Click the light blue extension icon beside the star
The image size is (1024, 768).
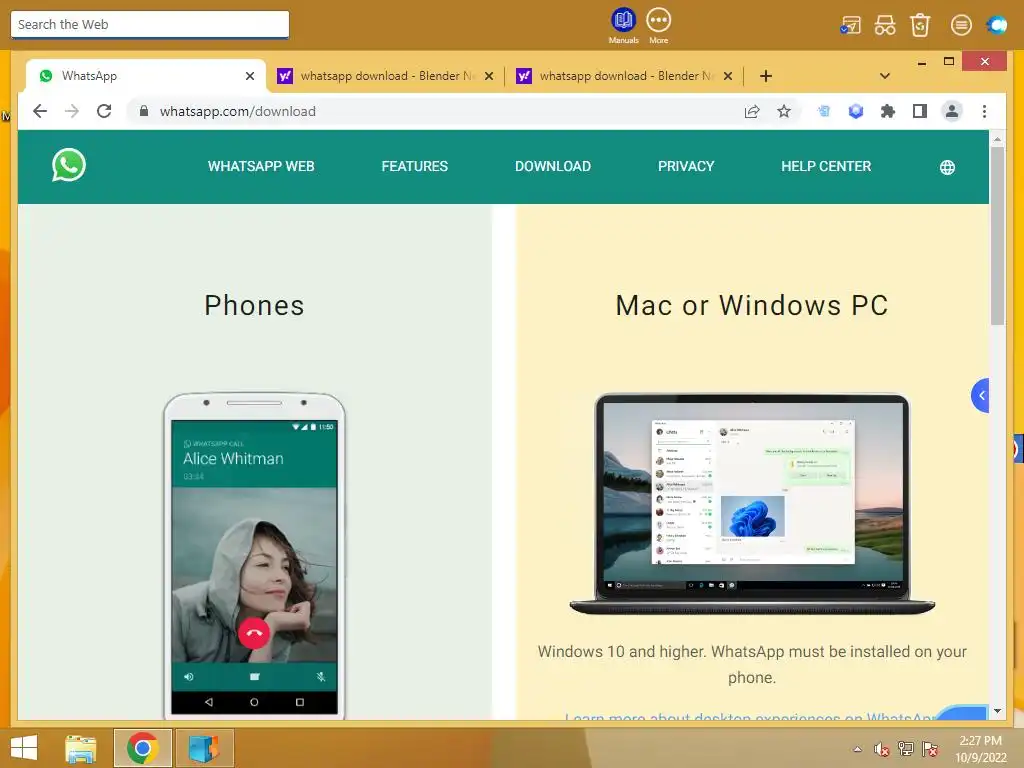tap(824, 111)
